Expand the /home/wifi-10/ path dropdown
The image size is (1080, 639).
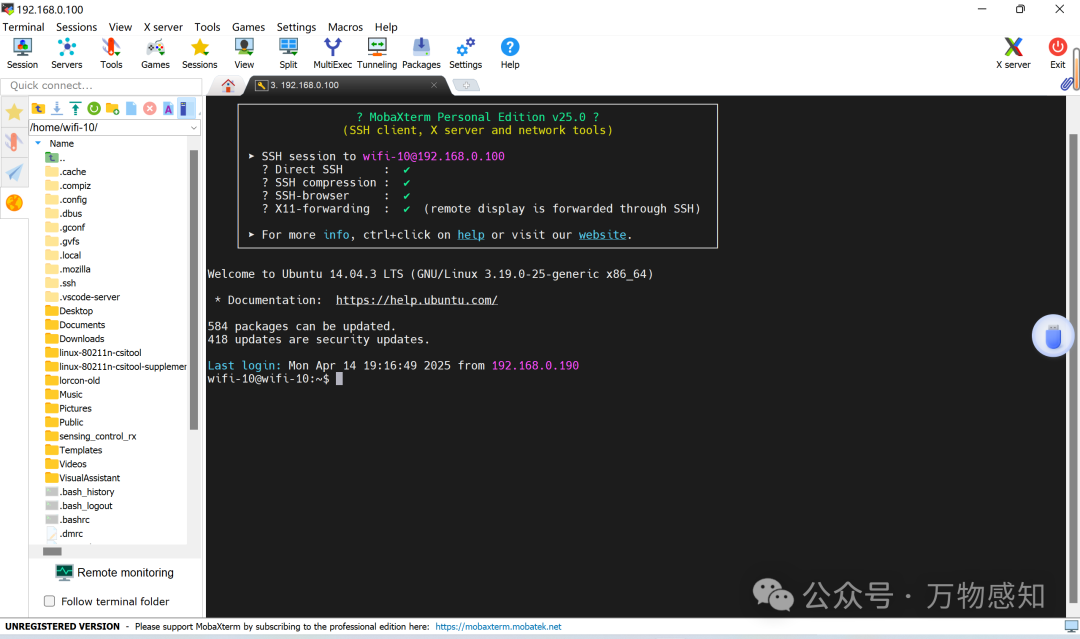point(194,128)
